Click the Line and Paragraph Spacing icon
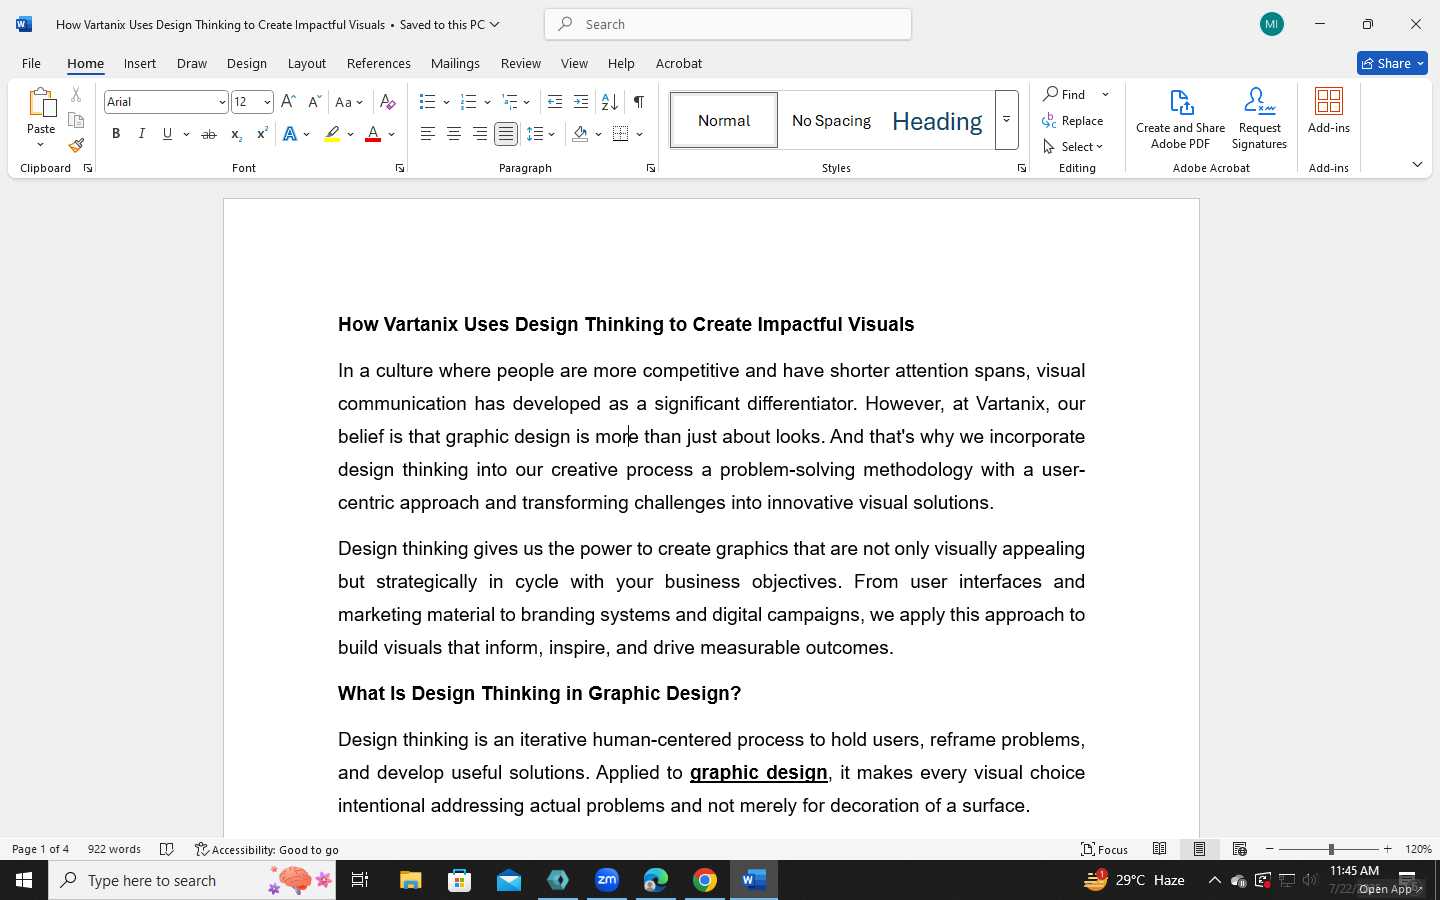This screenshot has width=1440, height=900. click(535, 134)
